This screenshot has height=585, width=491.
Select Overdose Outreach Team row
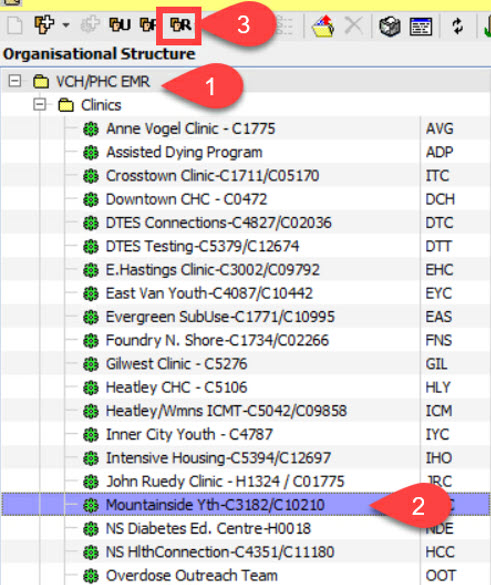click(x=246, y=575)
